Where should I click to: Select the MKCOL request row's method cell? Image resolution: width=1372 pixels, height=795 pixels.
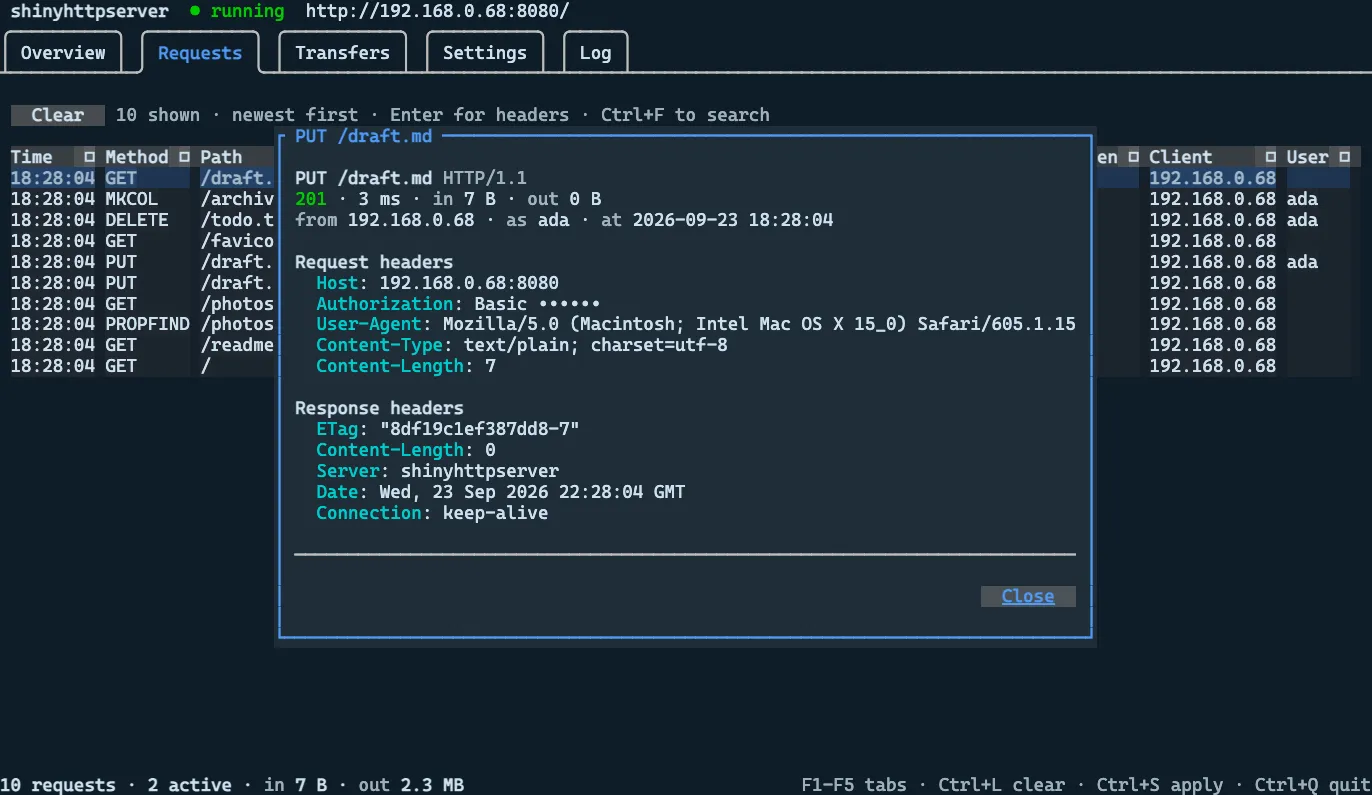132,199
